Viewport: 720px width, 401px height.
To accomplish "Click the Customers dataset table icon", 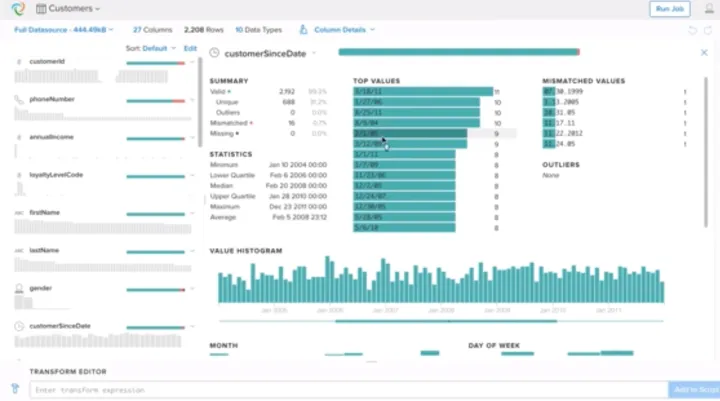I will pyautogui.click(x=40, y=9).
